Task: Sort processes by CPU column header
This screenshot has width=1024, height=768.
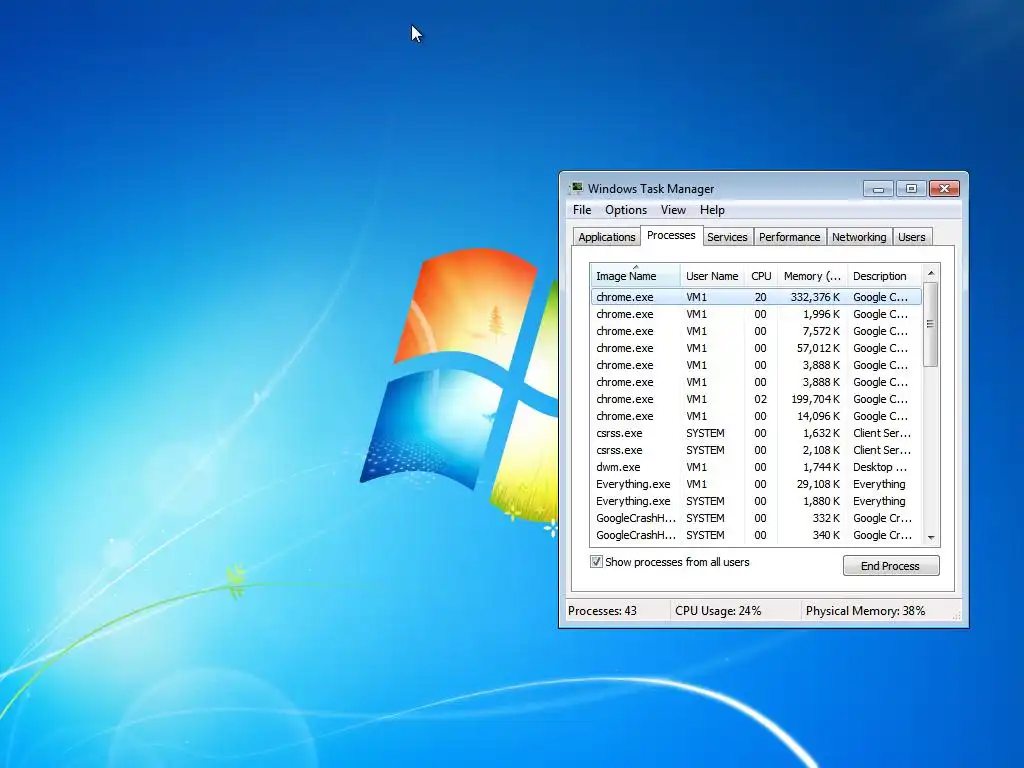Action: point(761,276)
